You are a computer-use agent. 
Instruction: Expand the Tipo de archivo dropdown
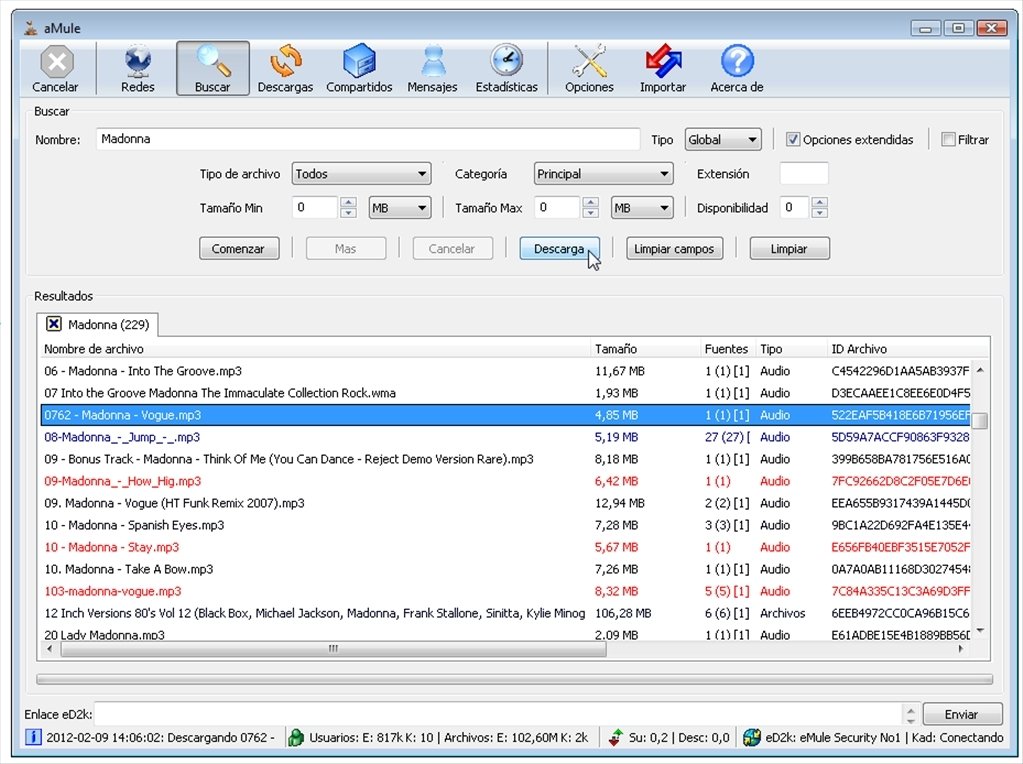click(361, 174)
